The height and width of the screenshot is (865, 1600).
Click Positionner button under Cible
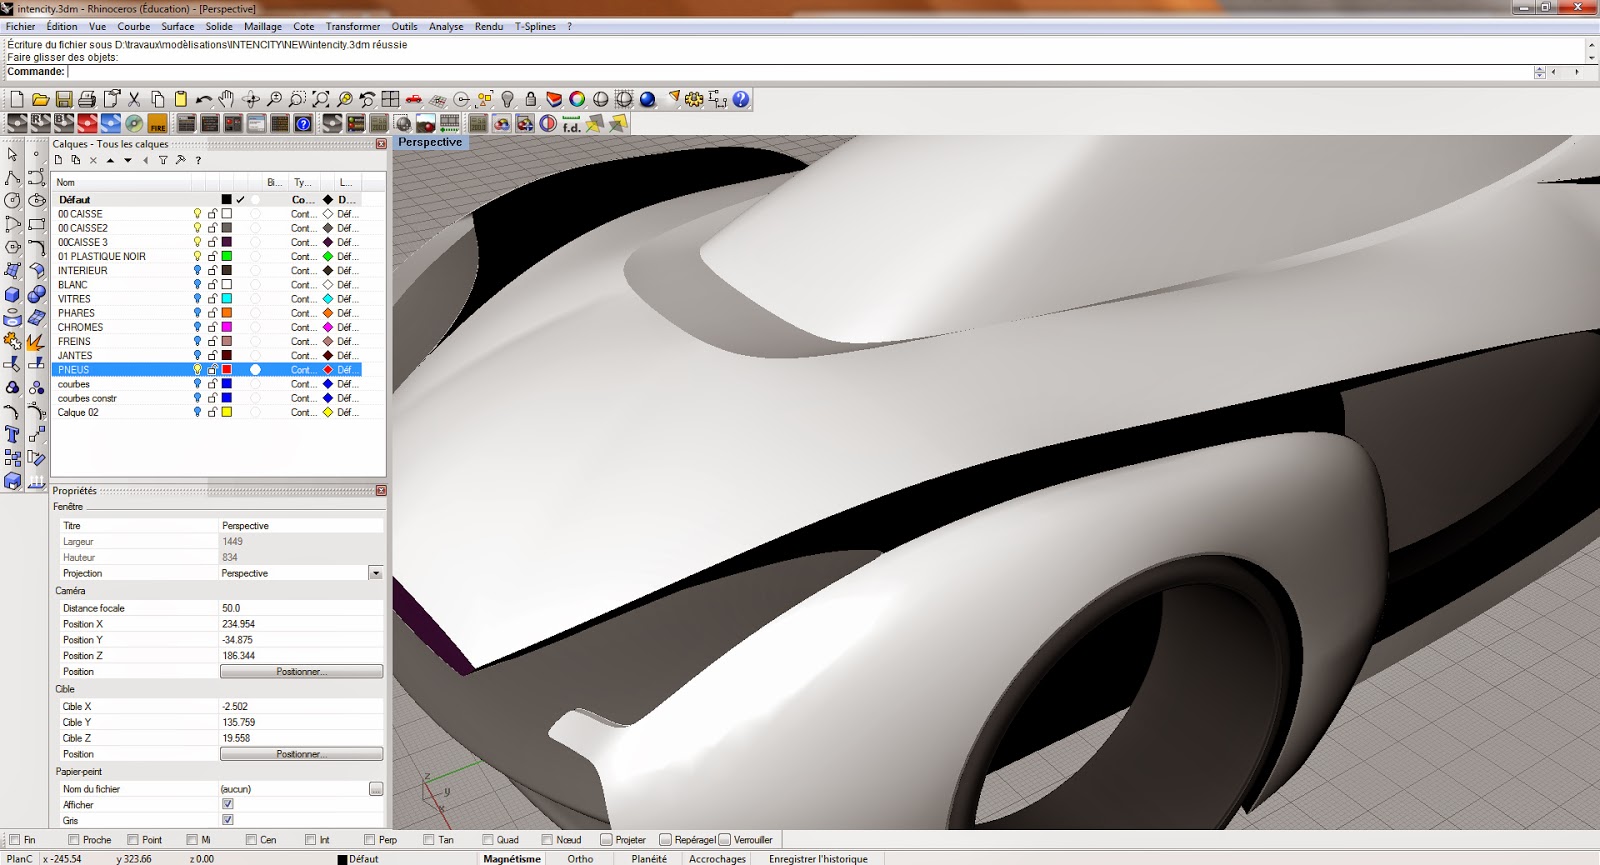coord(301,754)
